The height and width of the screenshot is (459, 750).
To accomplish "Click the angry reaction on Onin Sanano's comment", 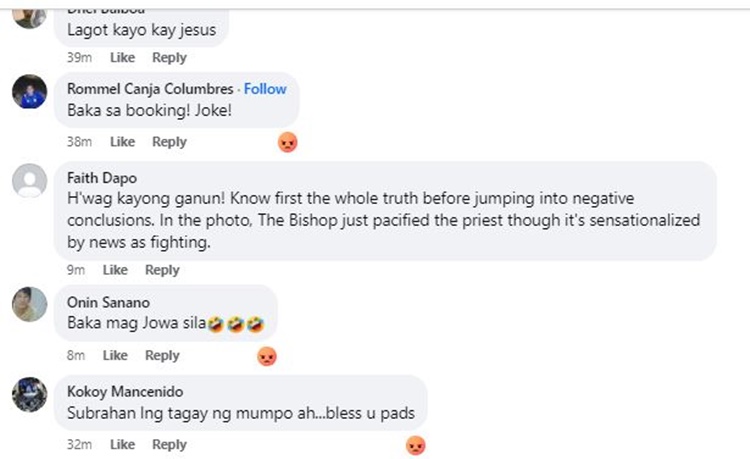I will (x=267, y=356).
